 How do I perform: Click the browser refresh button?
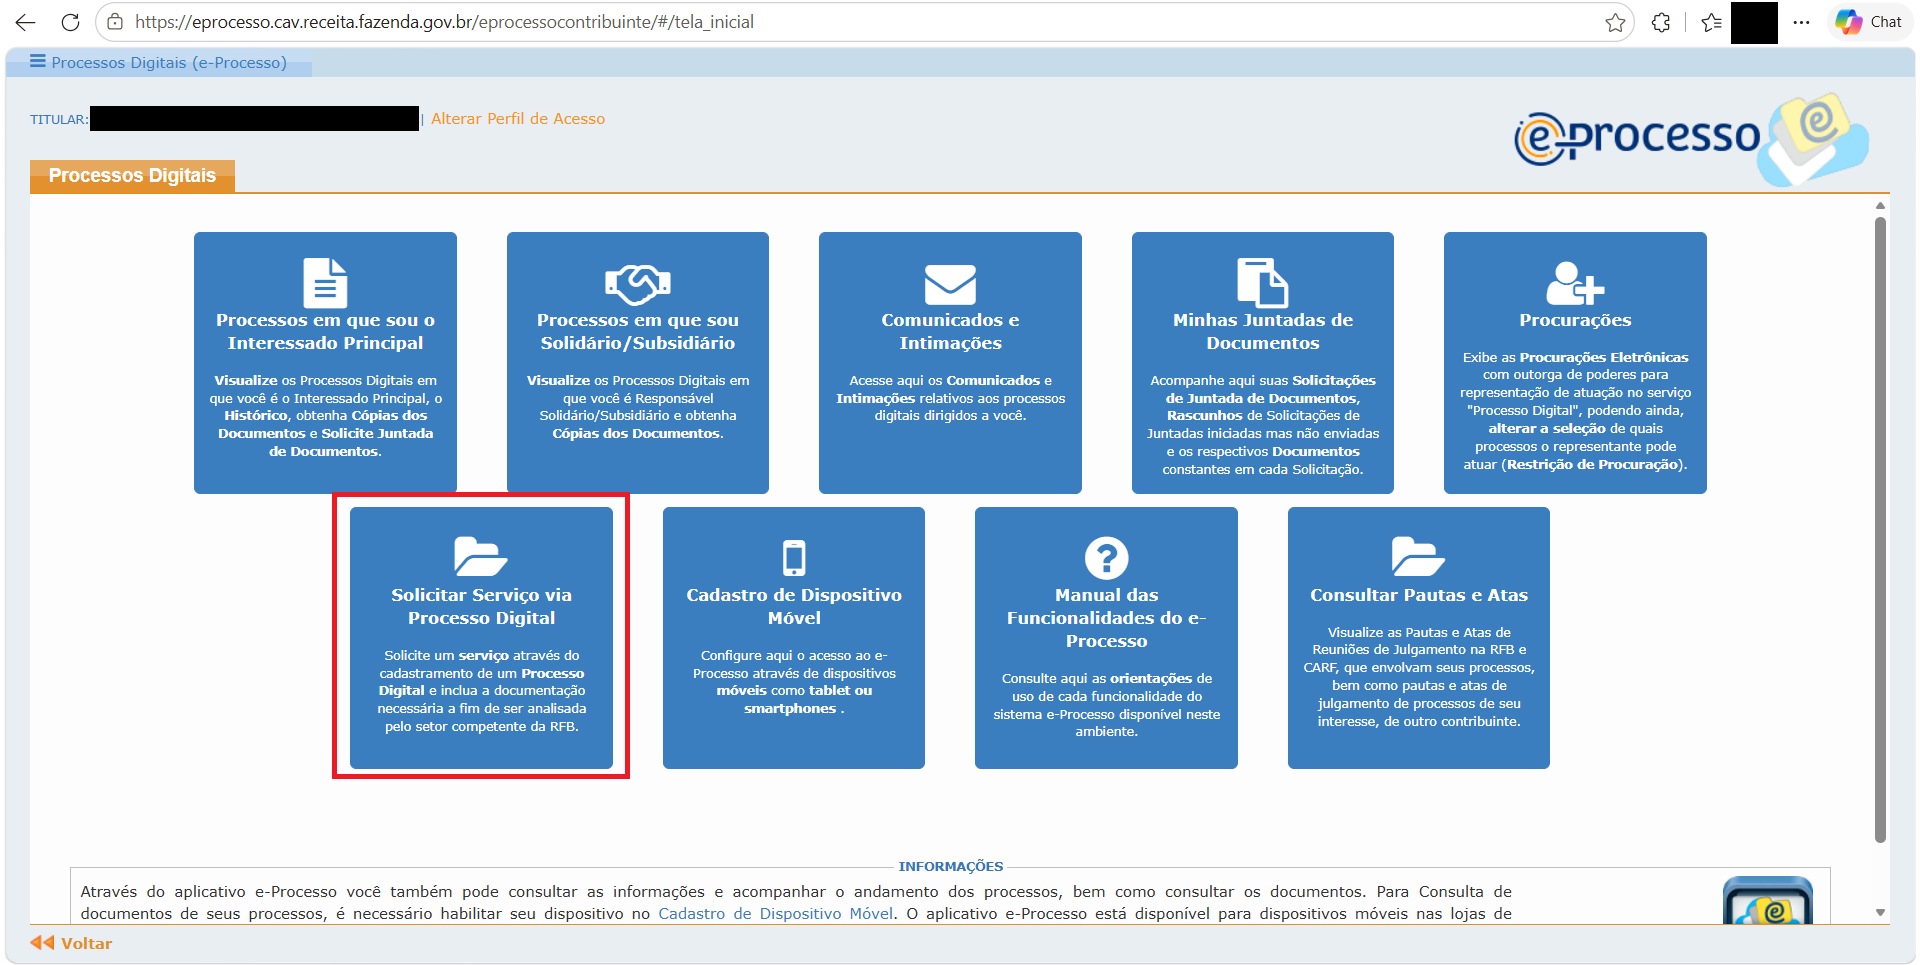pyautogui.click(x=70, y=22)
